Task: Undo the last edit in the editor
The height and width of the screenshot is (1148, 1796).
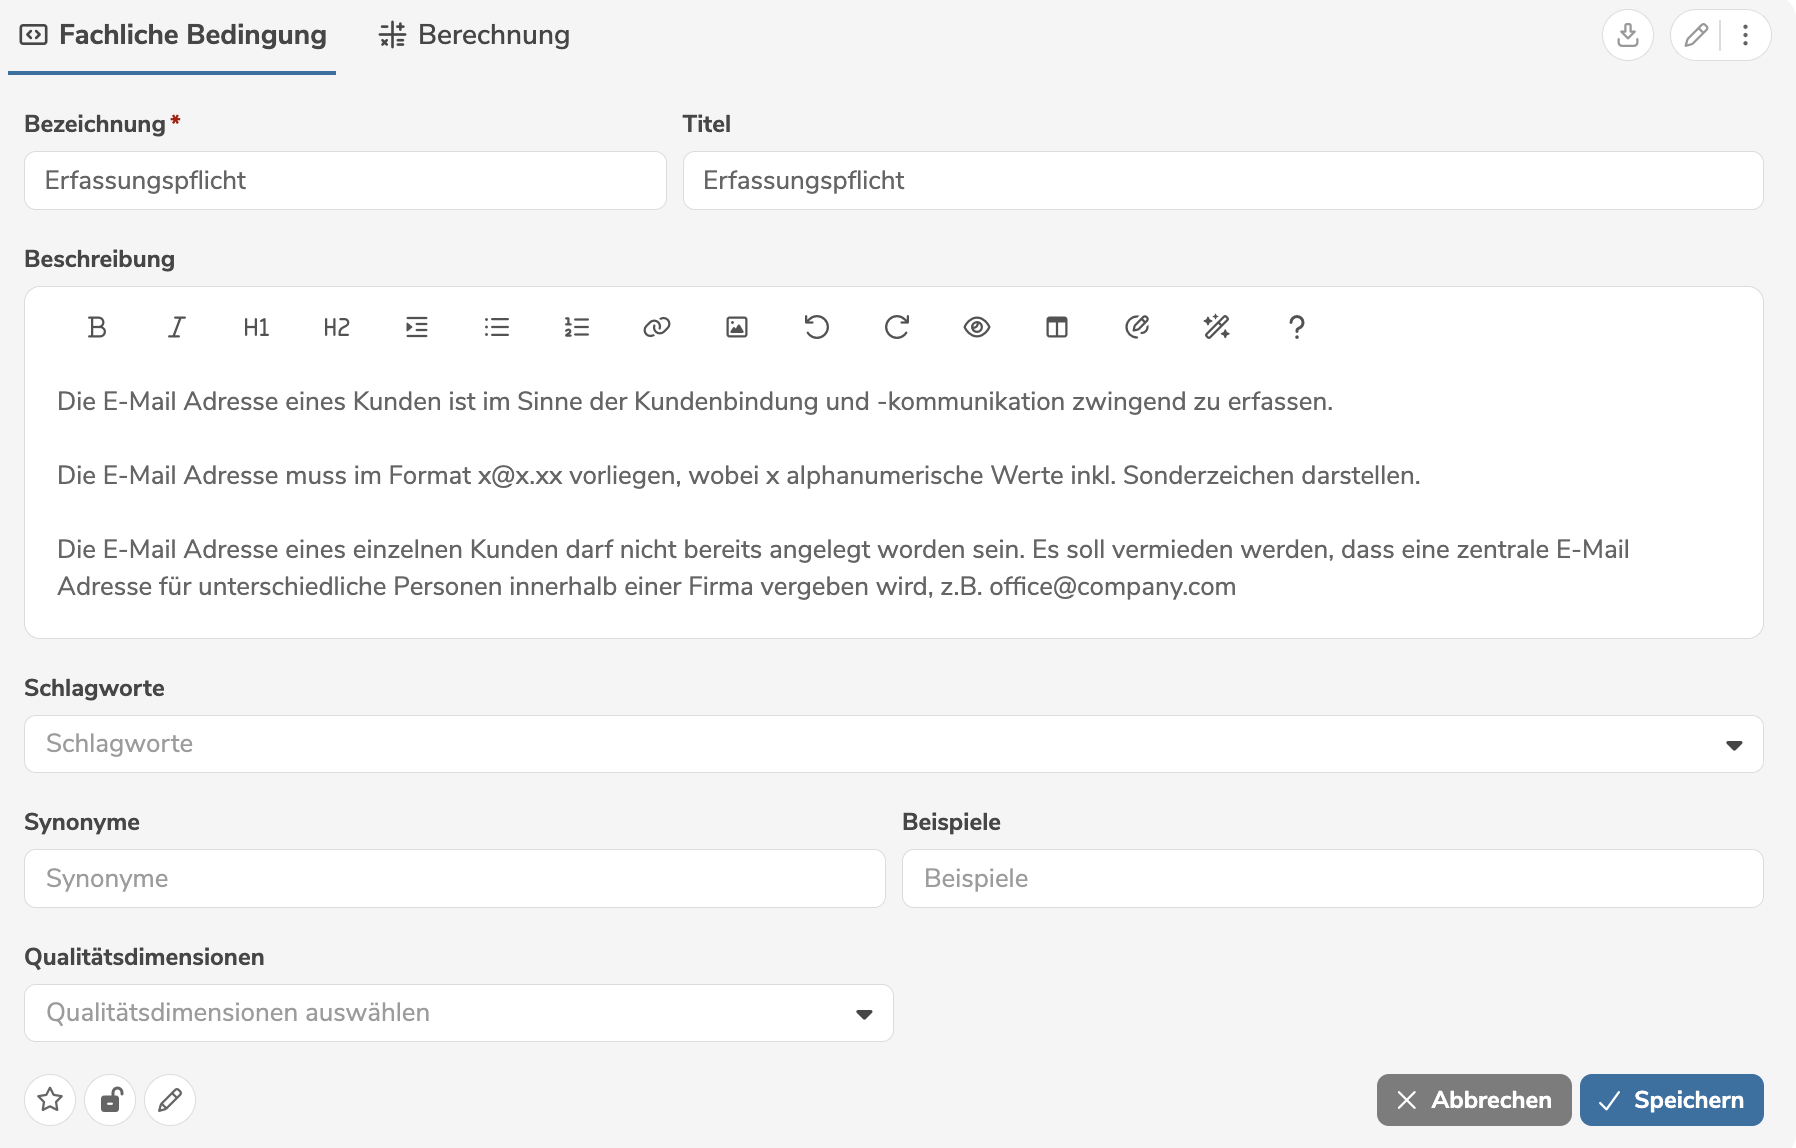Action: click(817, 327)
